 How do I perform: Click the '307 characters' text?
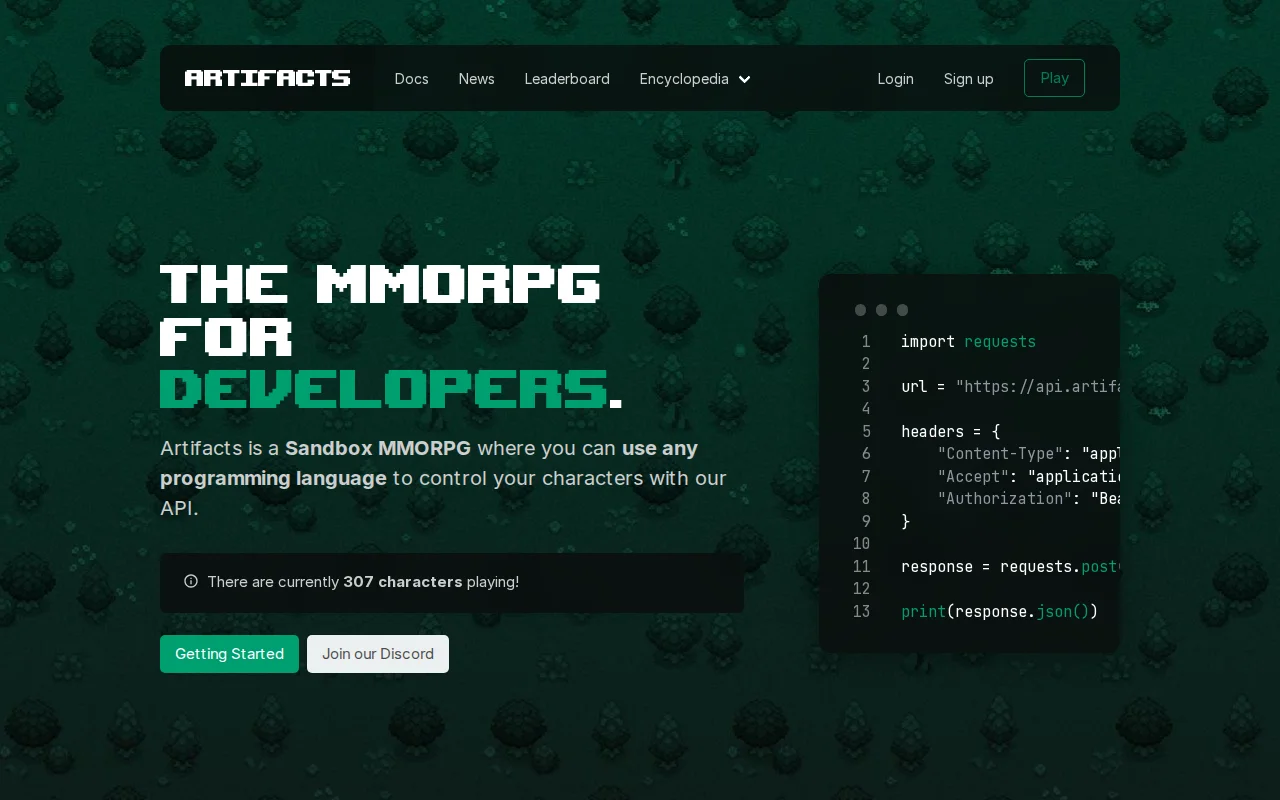[402, 582]
